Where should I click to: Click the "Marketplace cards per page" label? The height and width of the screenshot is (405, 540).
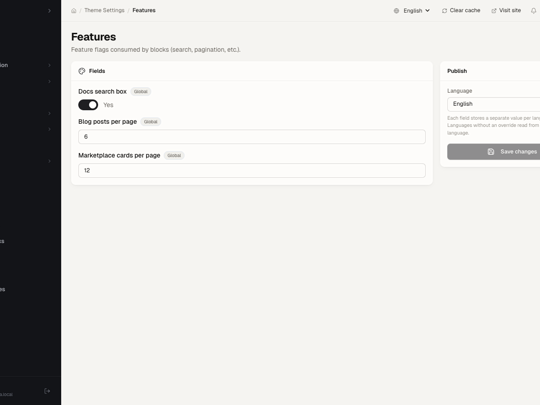tap(119, 156)
